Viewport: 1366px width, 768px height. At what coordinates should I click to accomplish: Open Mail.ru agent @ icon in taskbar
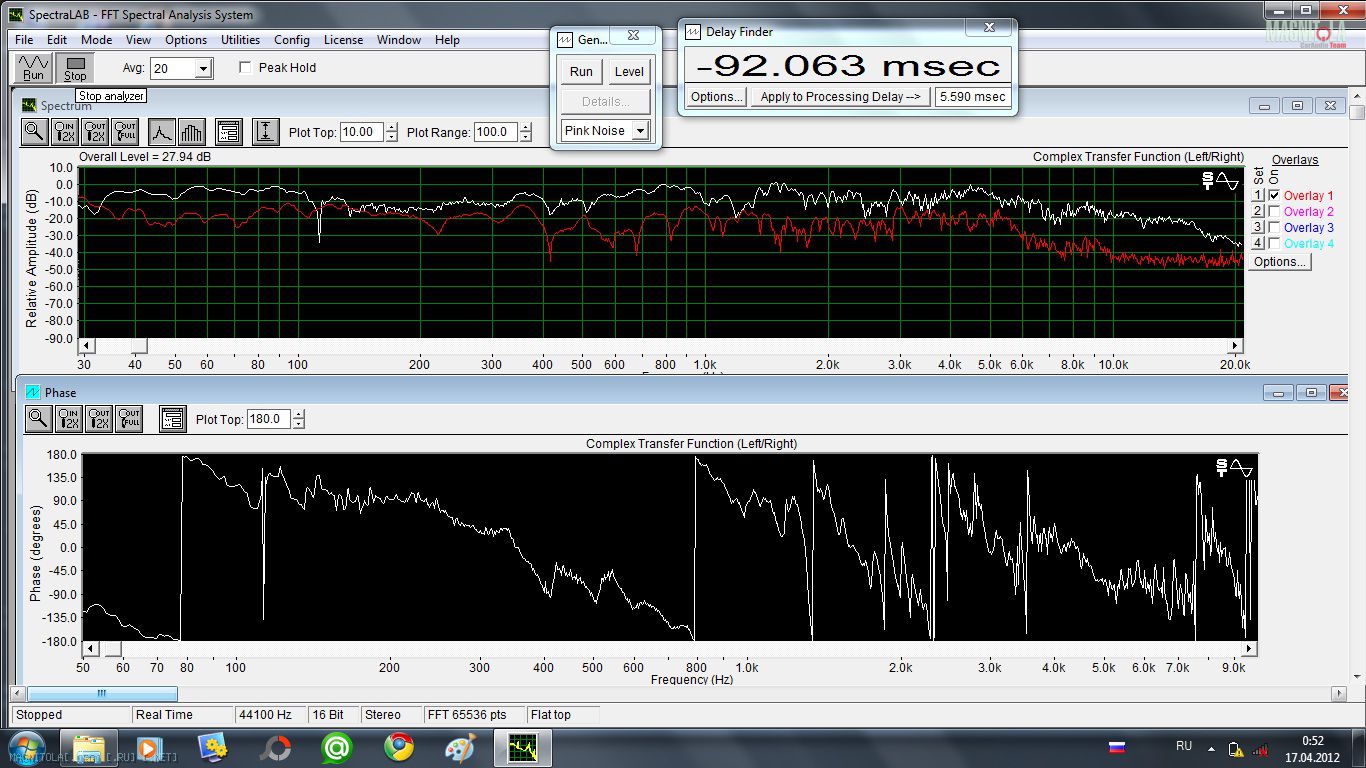[x=337, y=747]
